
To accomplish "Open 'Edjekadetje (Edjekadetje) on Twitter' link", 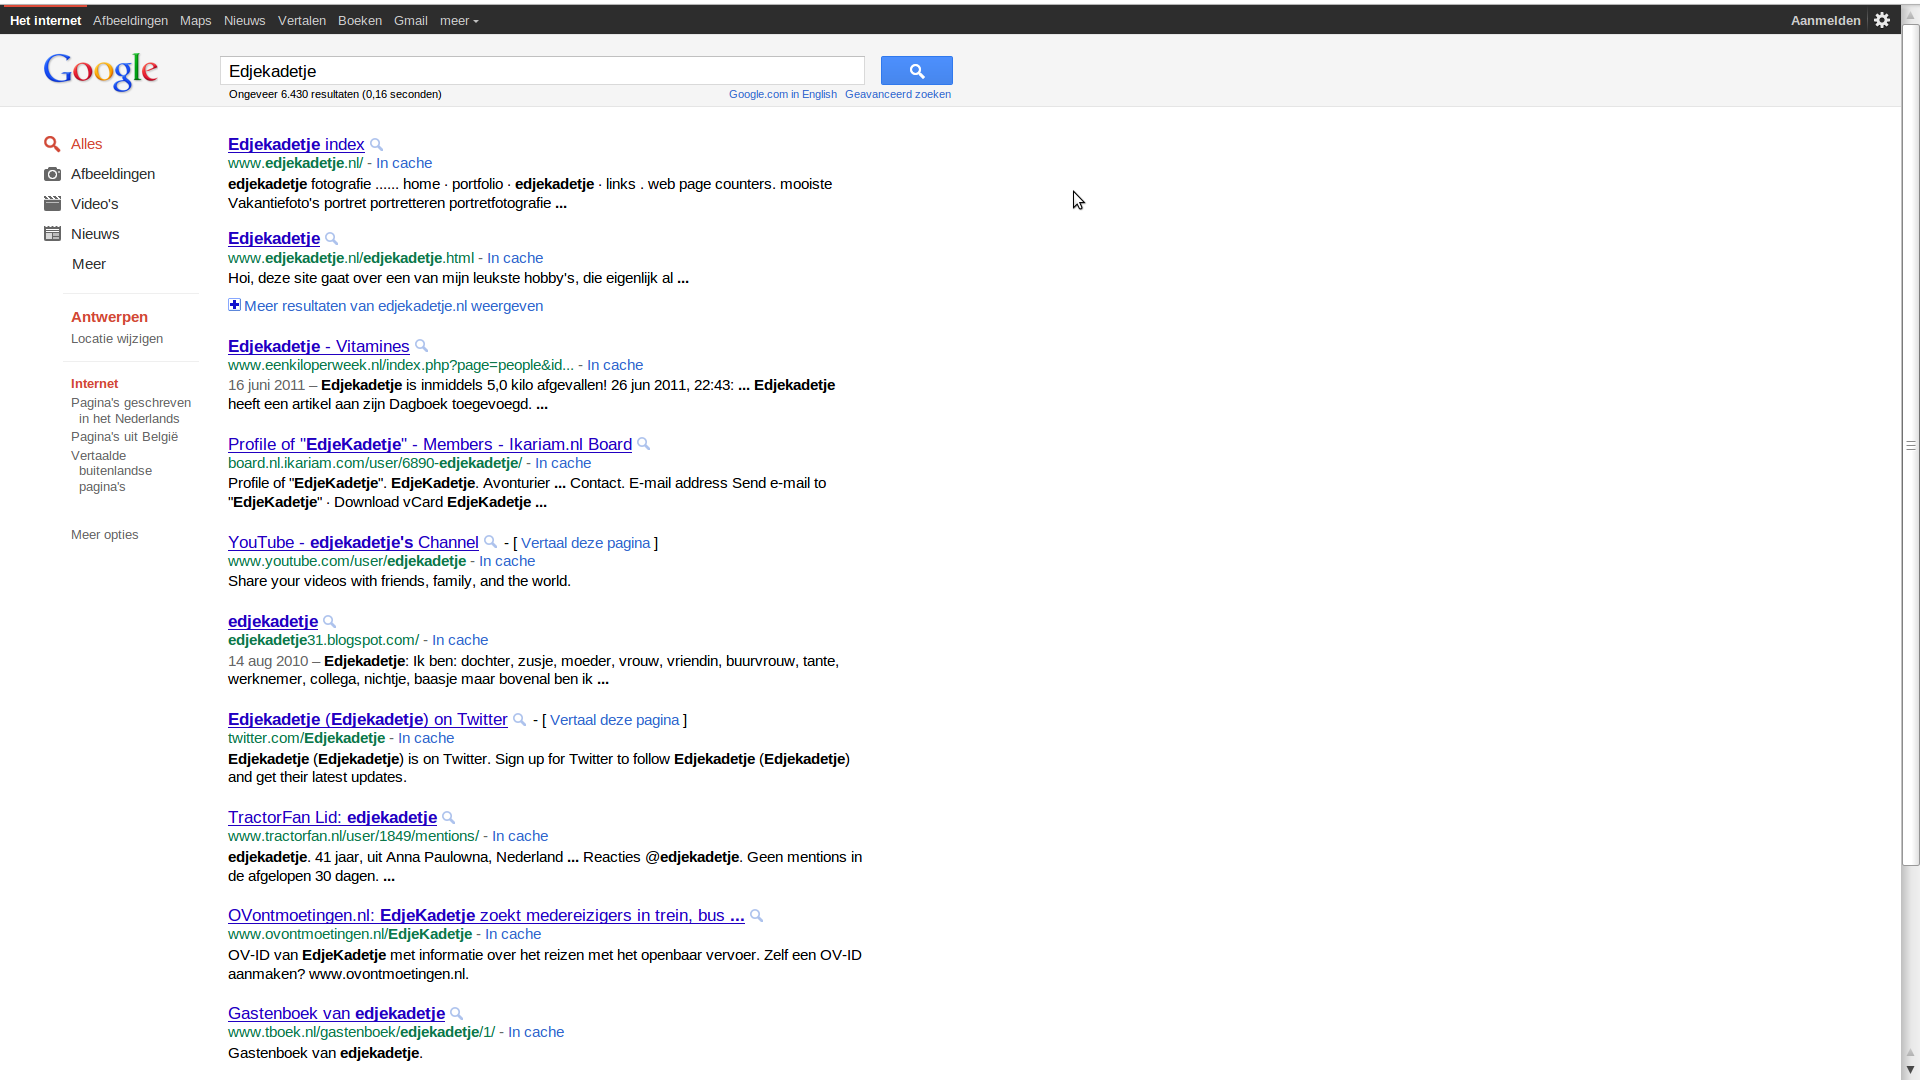I will coord(368,719).
